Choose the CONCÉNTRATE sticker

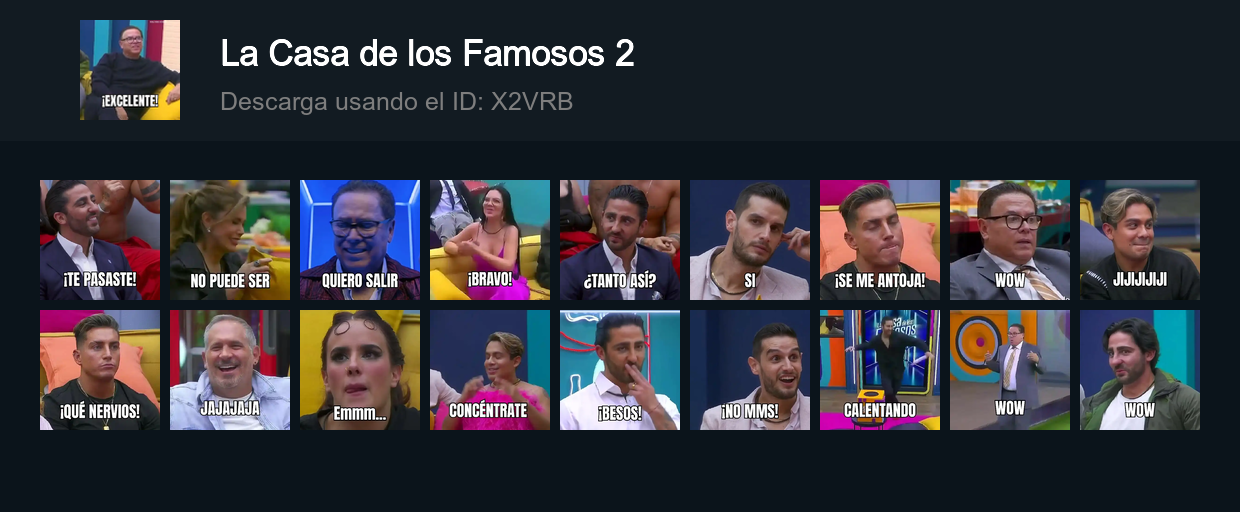490,370
